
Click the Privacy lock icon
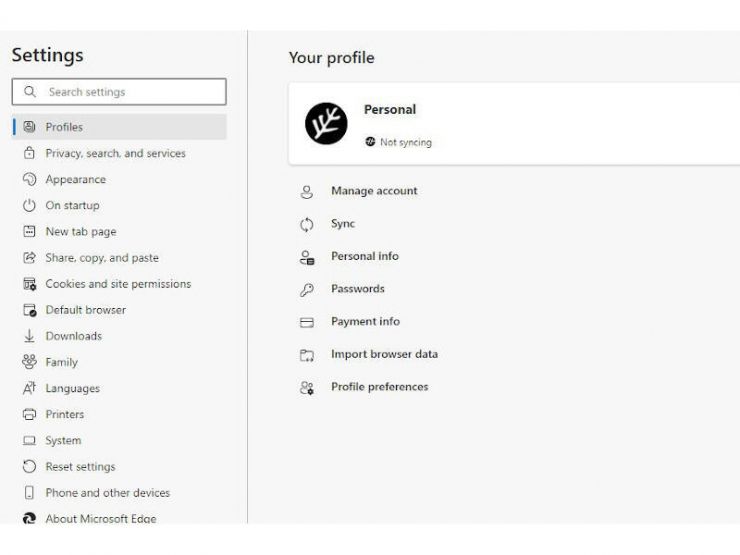pos(29,153)
